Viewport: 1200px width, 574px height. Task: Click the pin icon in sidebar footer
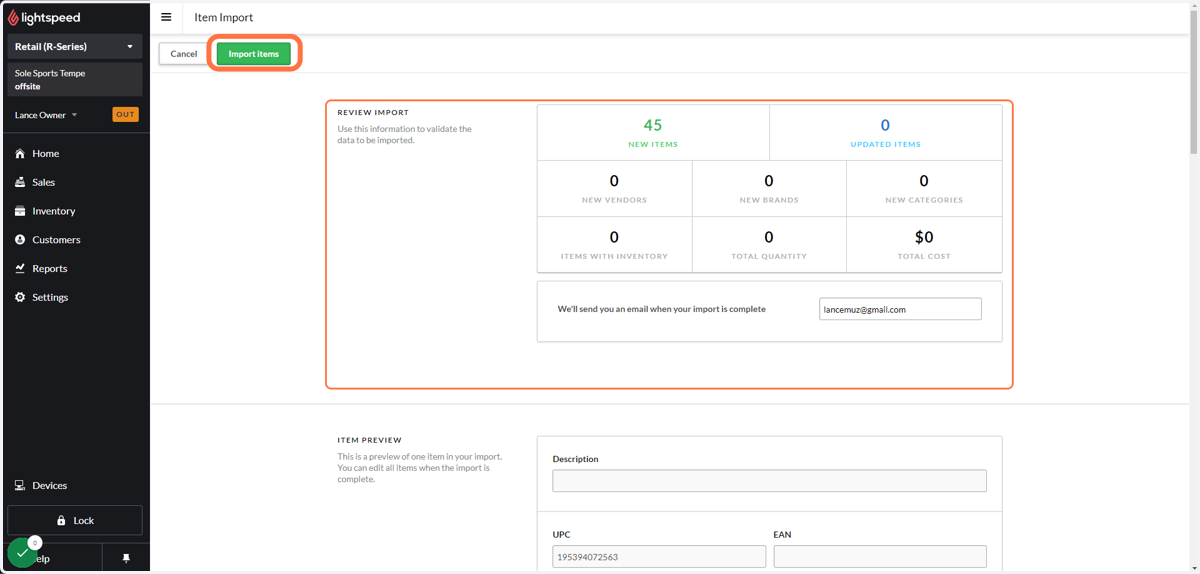click(x=126, y=559)
